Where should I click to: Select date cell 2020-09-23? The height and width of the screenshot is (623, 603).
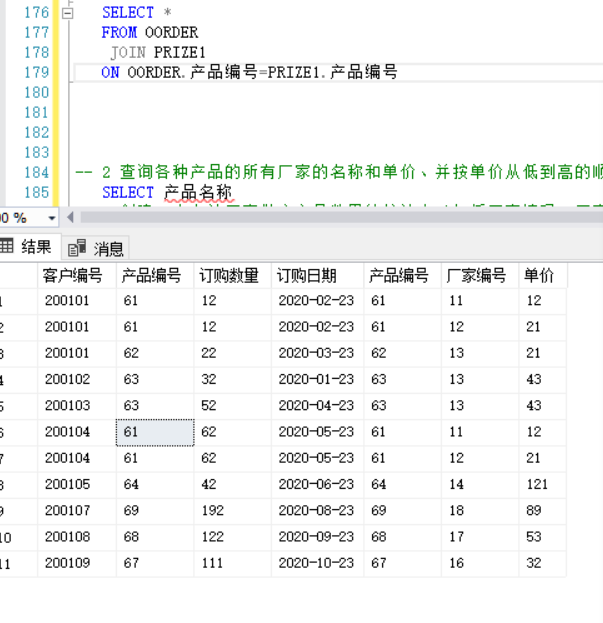317,537
